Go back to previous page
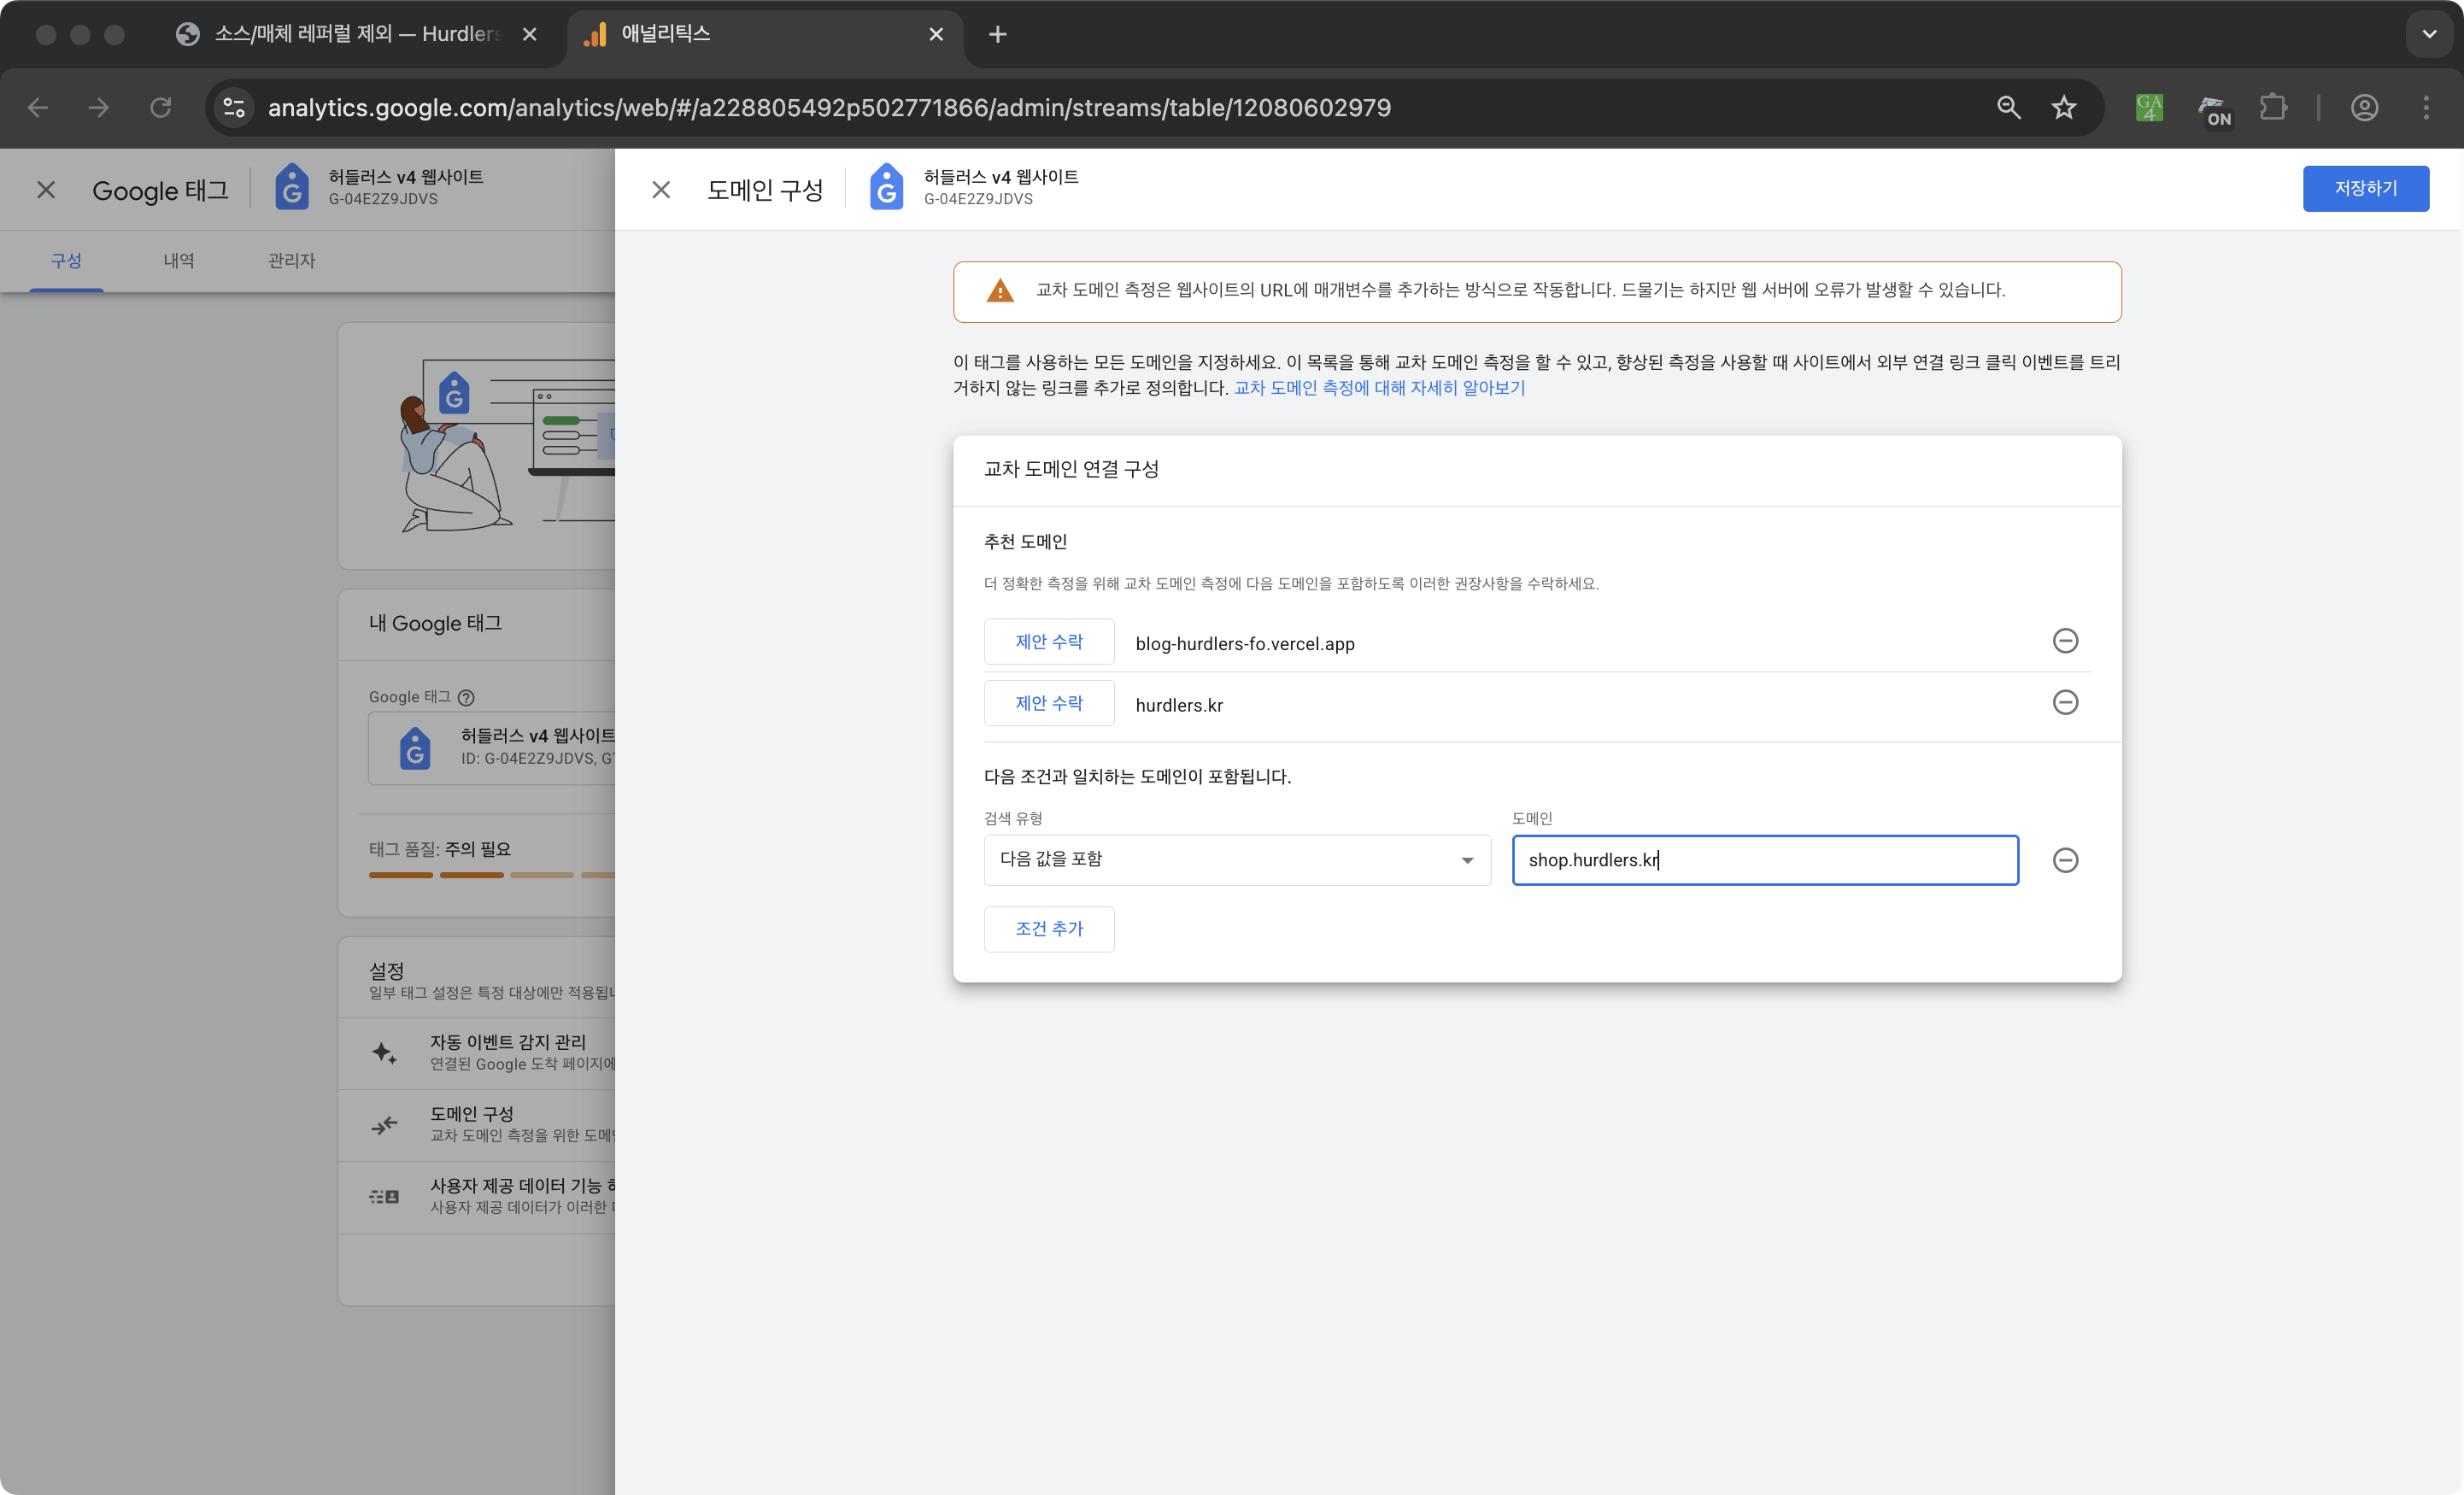 coord(38,108)
